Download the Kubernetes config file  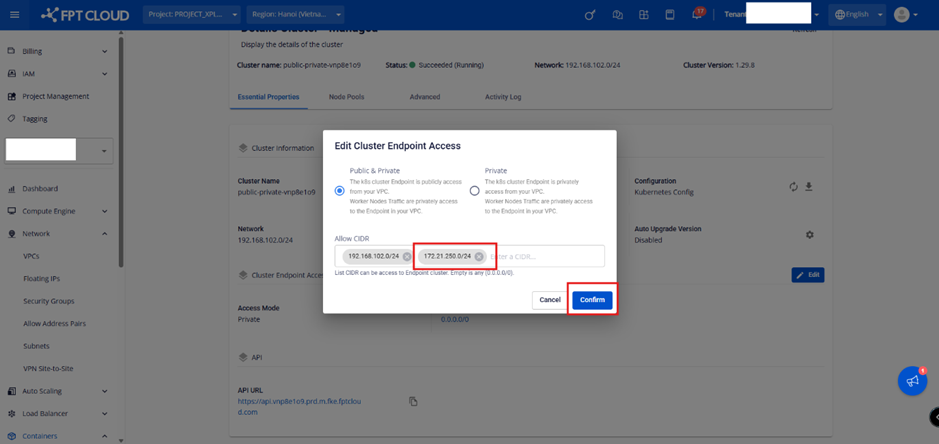click(x=809, y=187)
